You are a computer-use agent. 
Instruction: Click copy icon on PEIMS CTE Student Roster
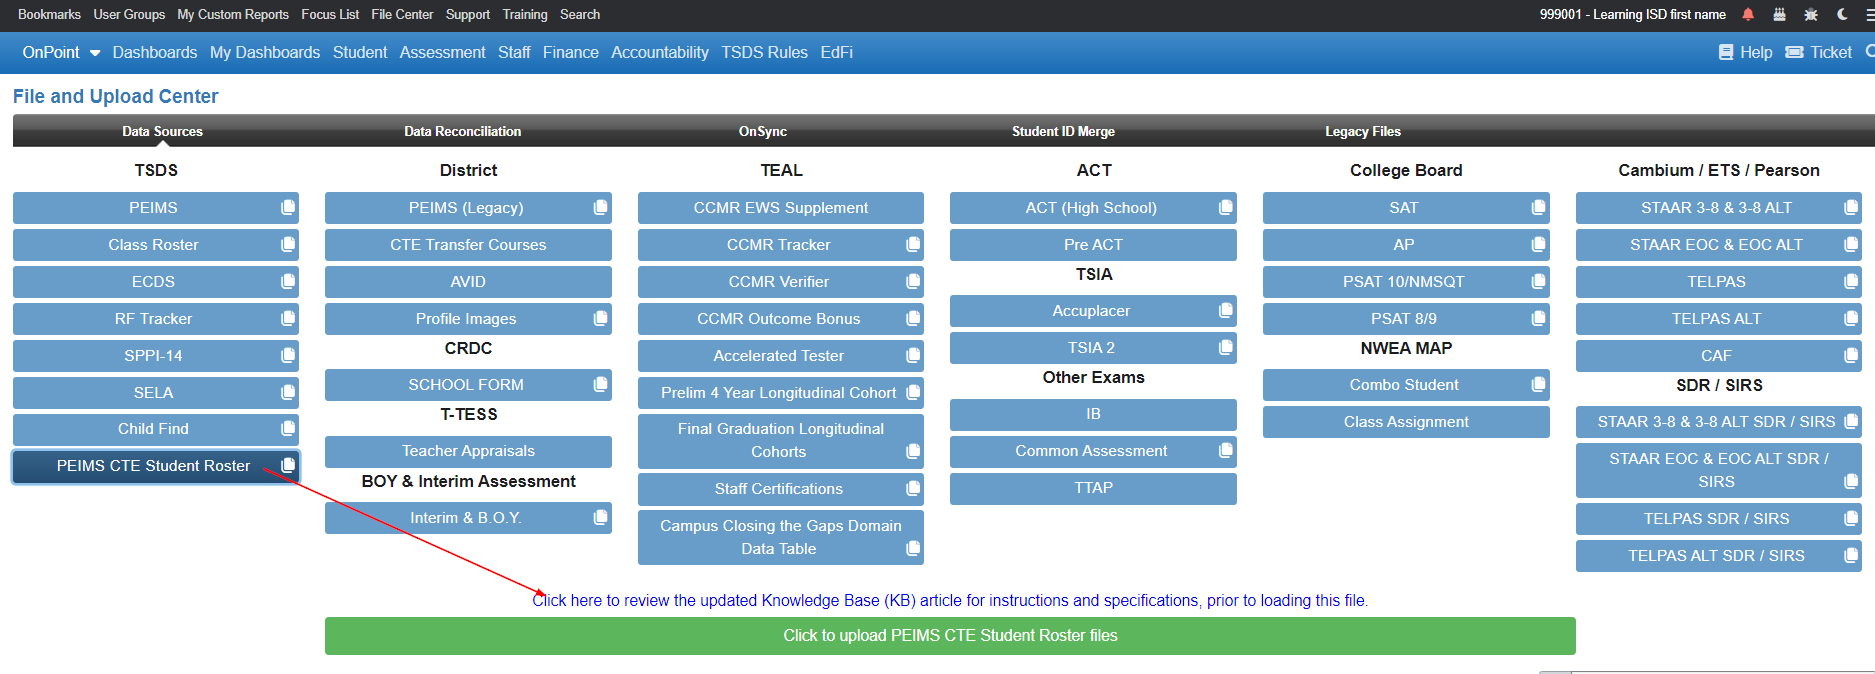click(288, 465)
